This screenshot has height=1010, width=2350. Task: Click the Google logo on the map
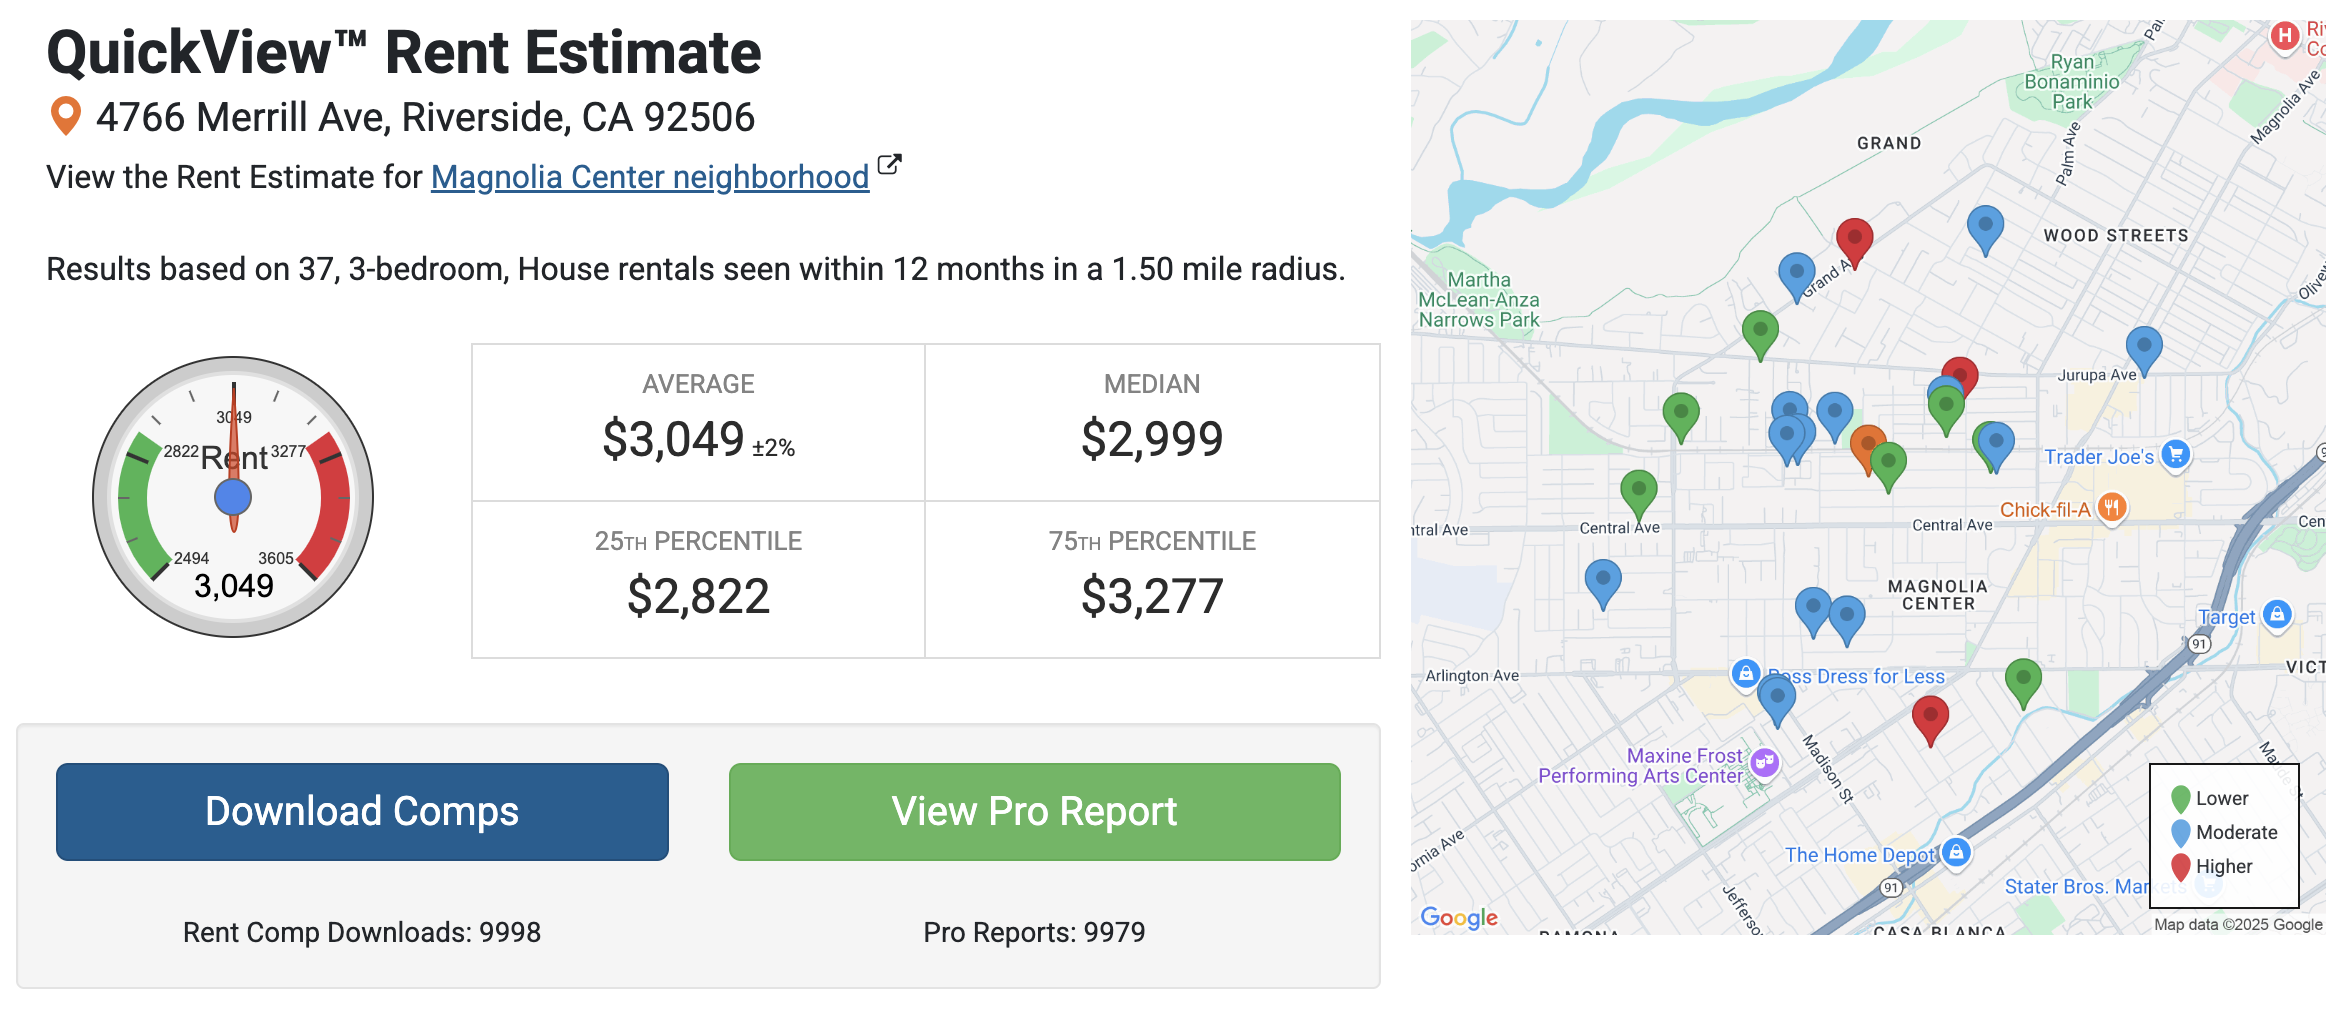(1459, 917)
